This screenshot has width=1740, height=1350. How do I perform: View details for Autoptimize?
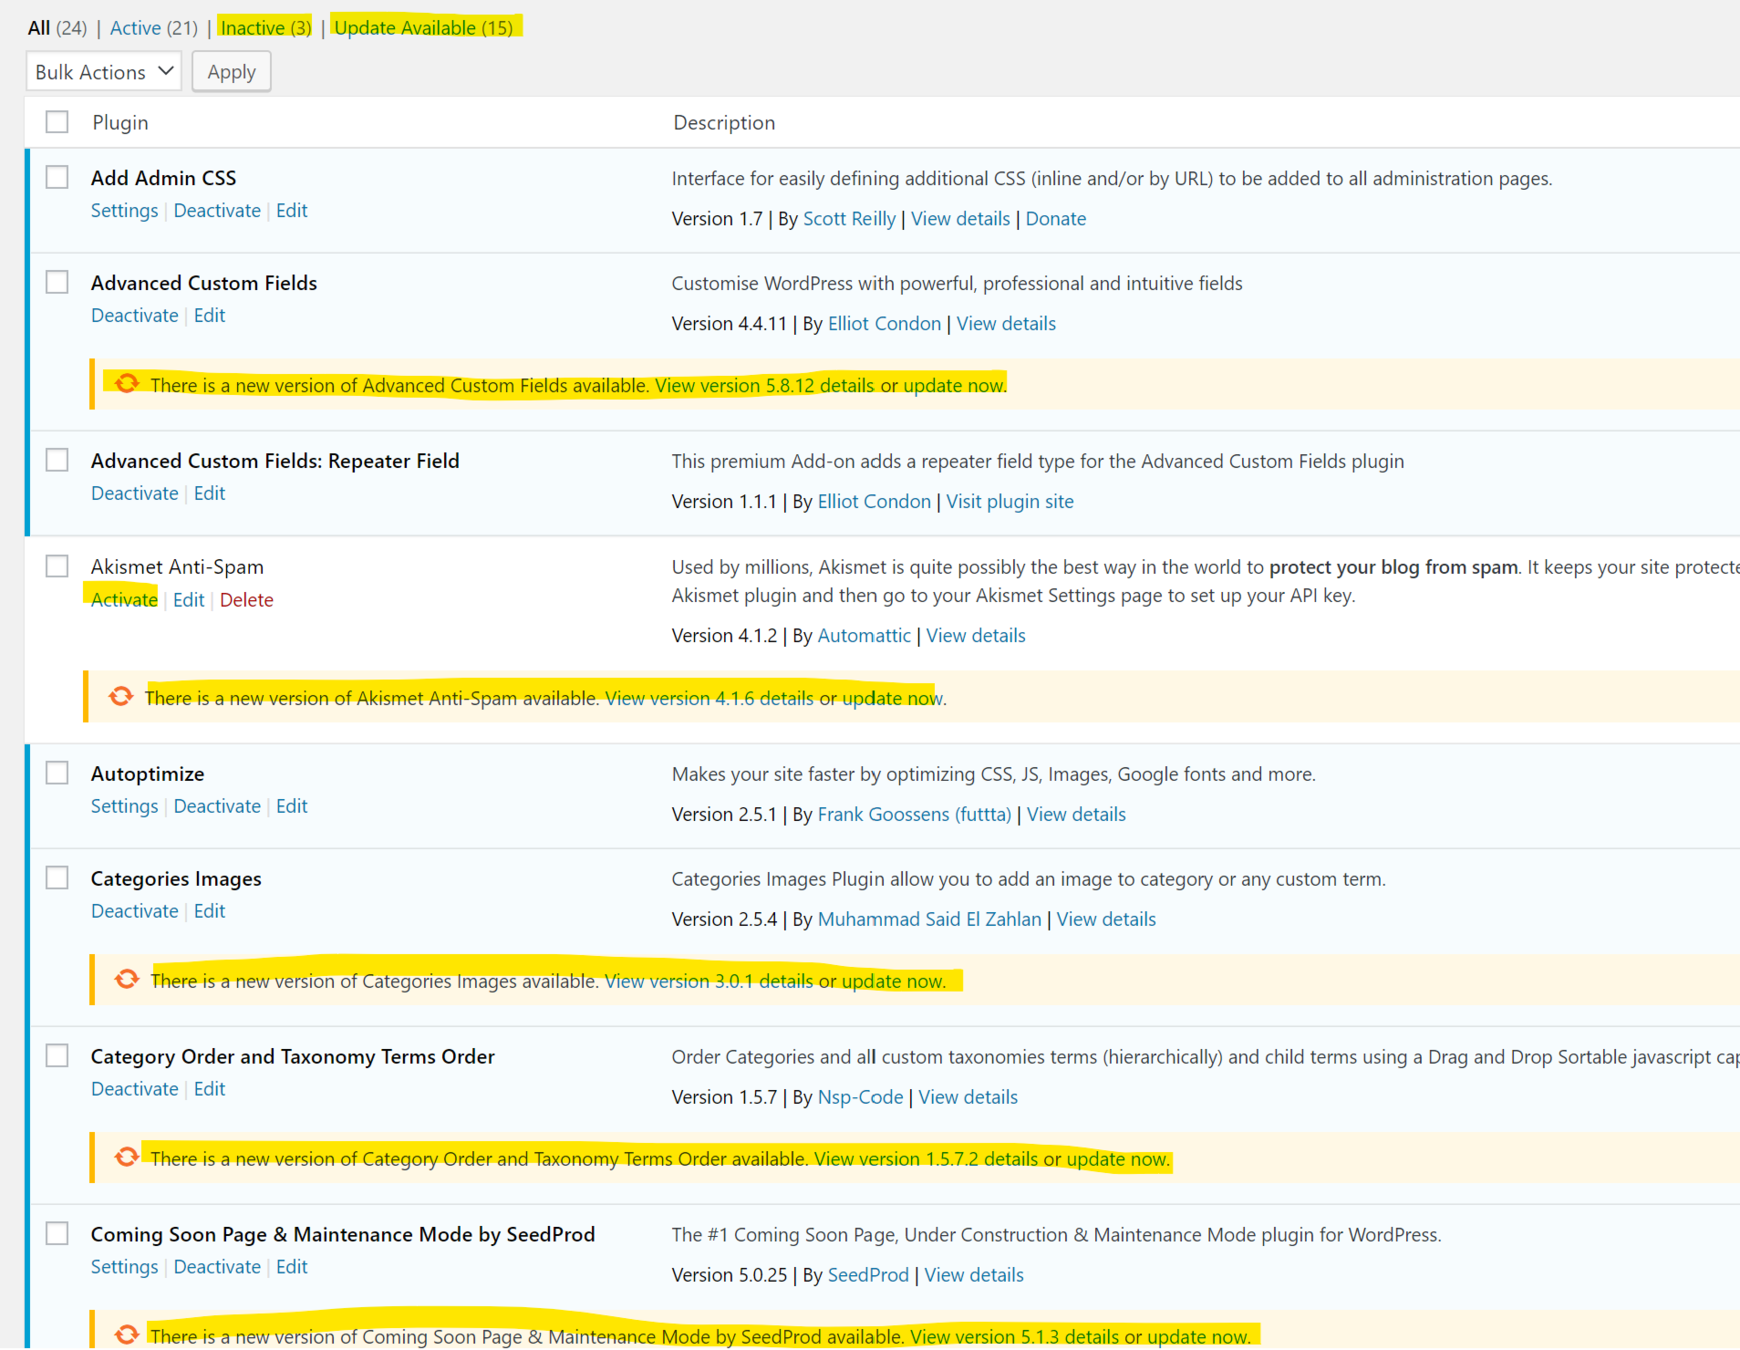click(1076, 814)
